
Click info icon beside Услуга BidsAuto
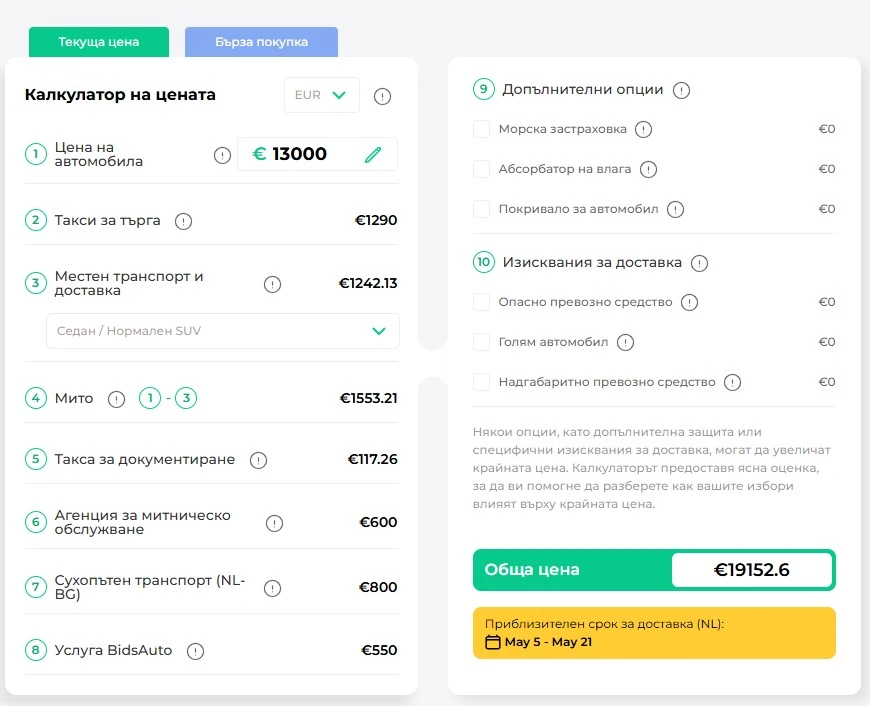point(195,651)
